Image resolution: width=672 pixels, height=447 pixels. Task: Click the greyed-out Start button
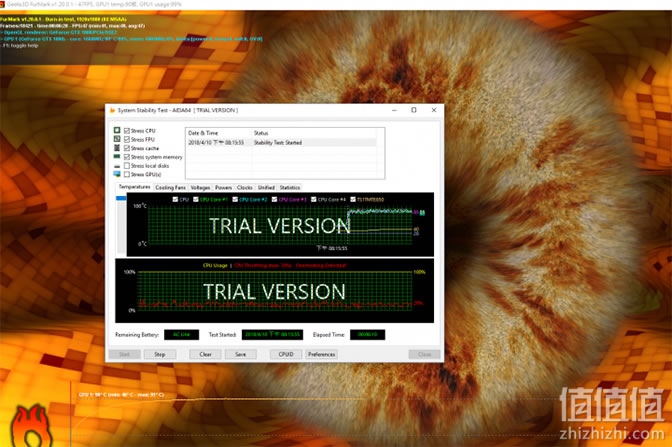coord(124,354)
